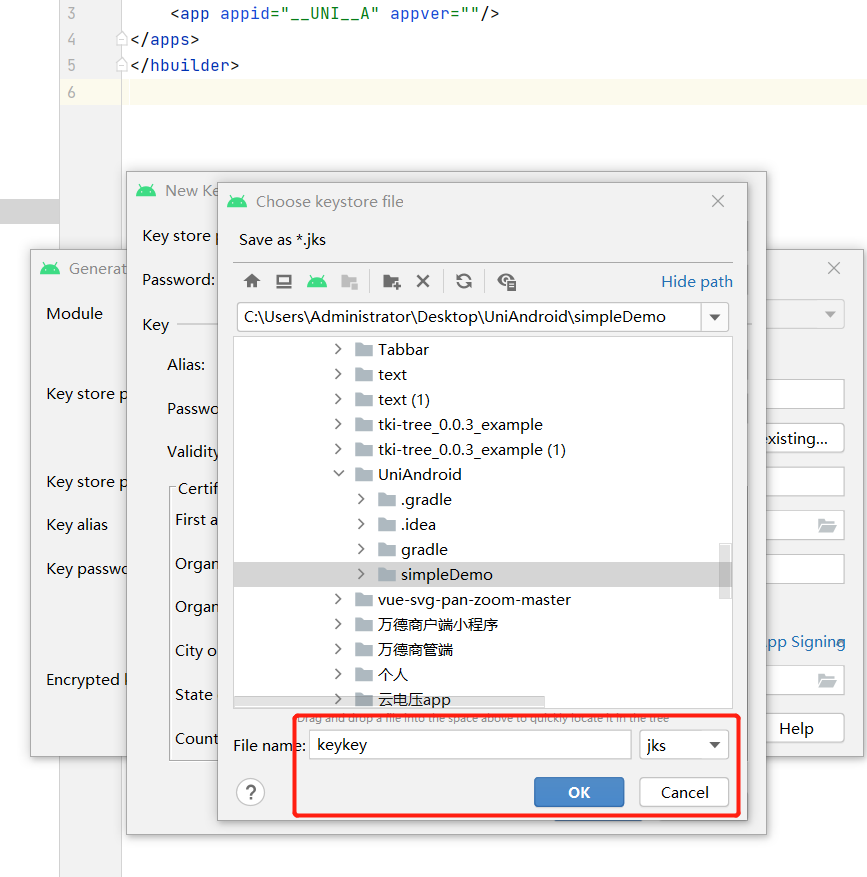Select the 个人 folder row
This screenshot has width=867, height=877.
(482, 674)
